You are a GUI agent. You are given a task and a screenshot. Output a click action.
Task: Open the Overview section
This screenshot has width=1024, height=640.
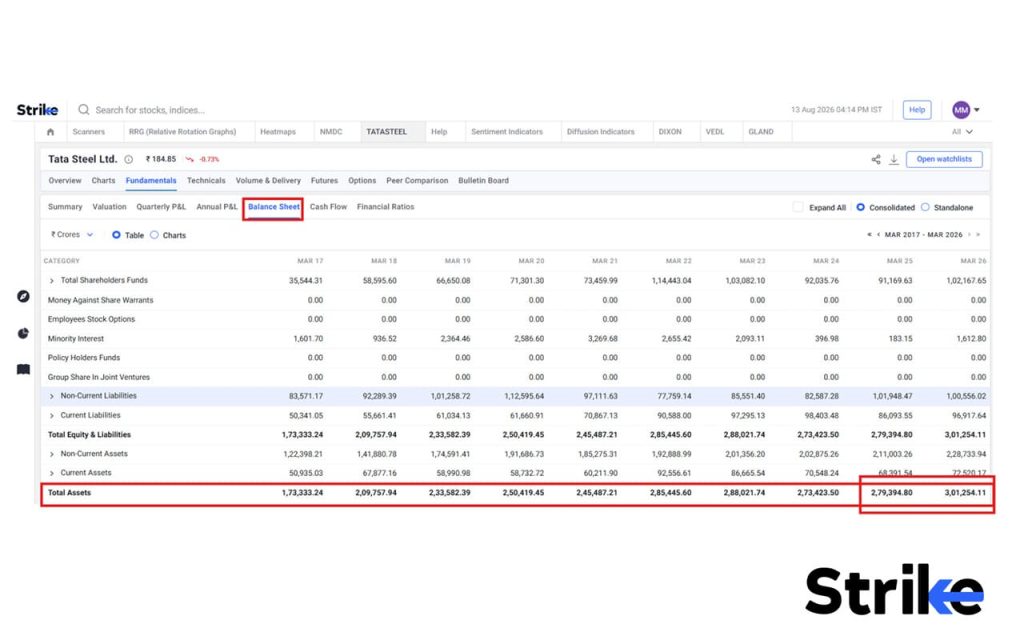pyautogui.click(x=65, y=181)
